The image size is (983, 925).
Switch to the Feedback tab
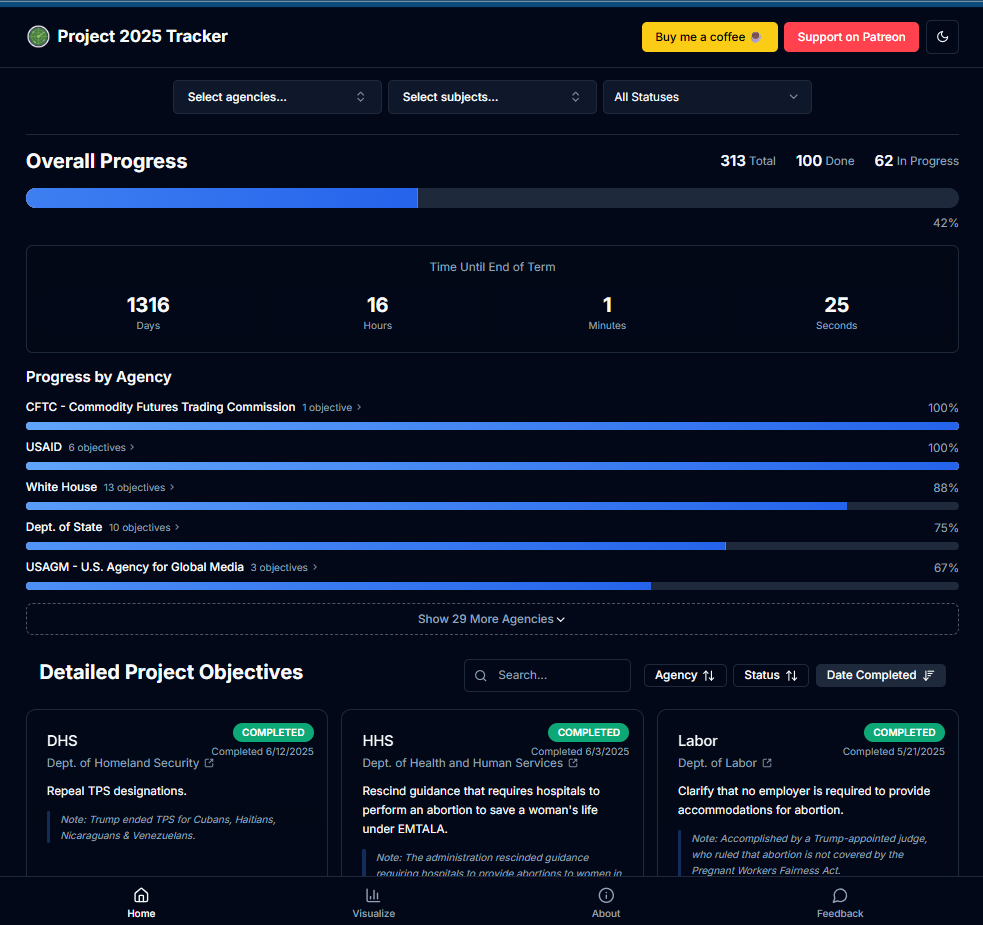coord(840,901)
